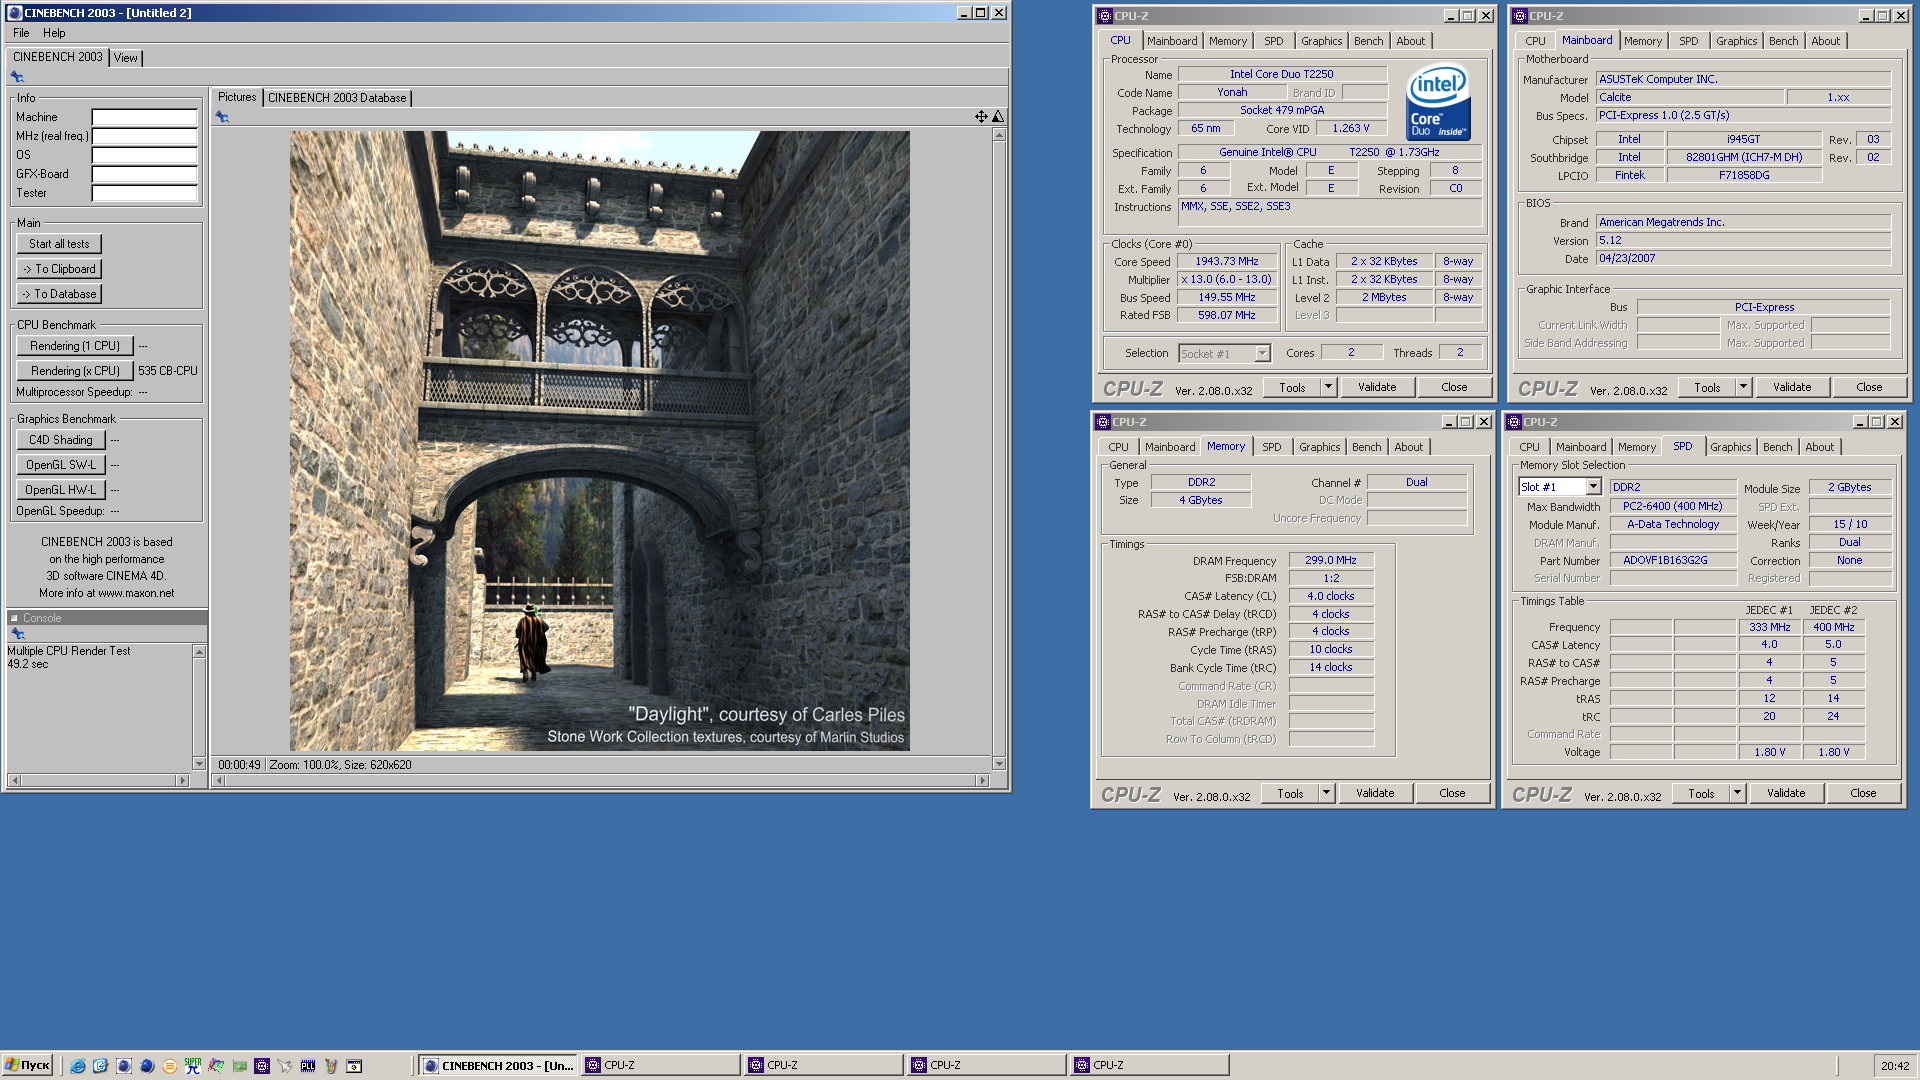Run Rendering (1 CPU) benchmark
1920x1080 pixels.
pyautogui.click(x=75, y=346)
